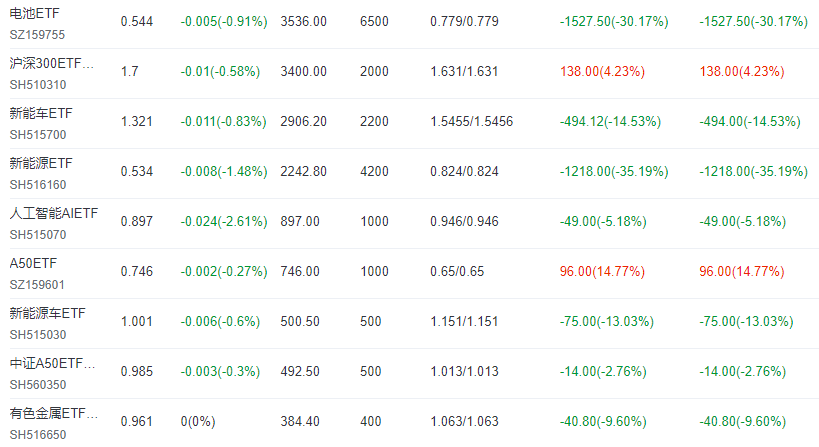Open the A50ETF holding
Image resolution: width=819 pixels, height=447 pixels.
click(33, 263)
